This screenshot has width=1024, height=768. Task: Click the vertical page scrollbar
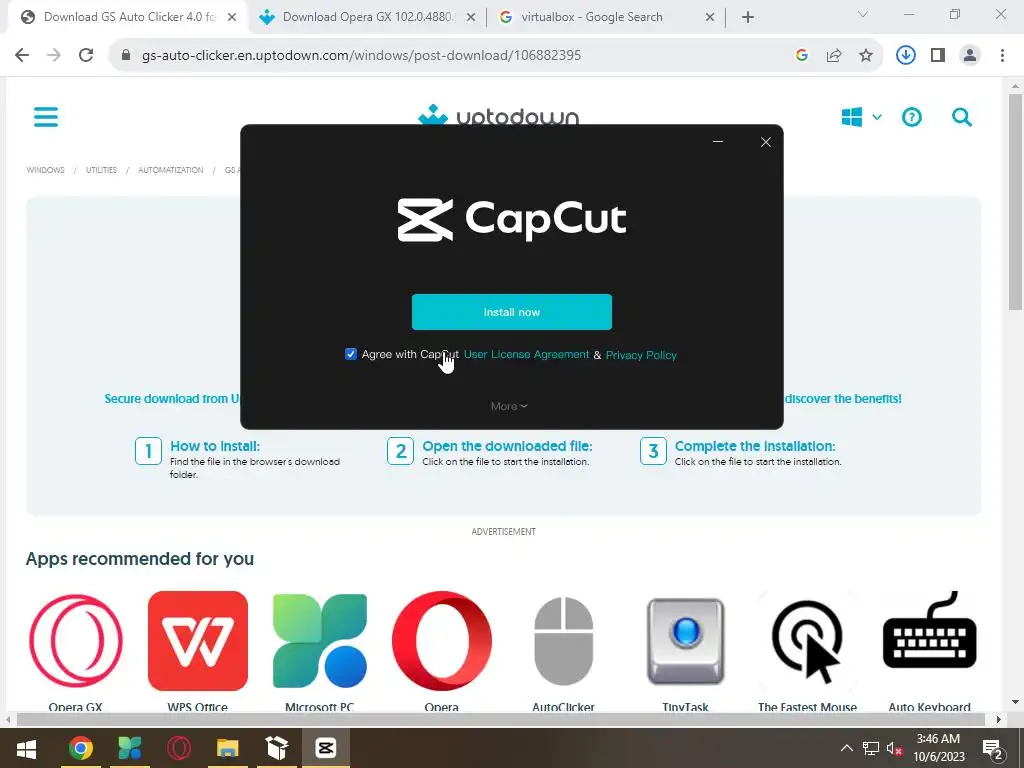point(1015,202)
